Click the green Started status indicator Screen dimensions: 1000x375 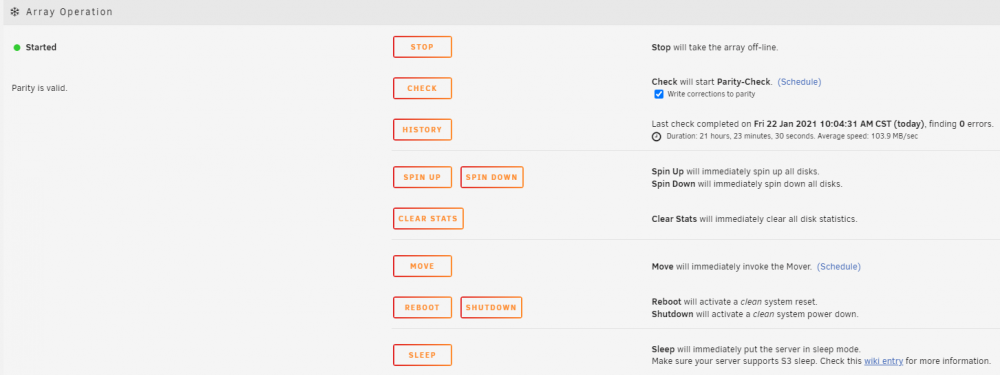17,47
